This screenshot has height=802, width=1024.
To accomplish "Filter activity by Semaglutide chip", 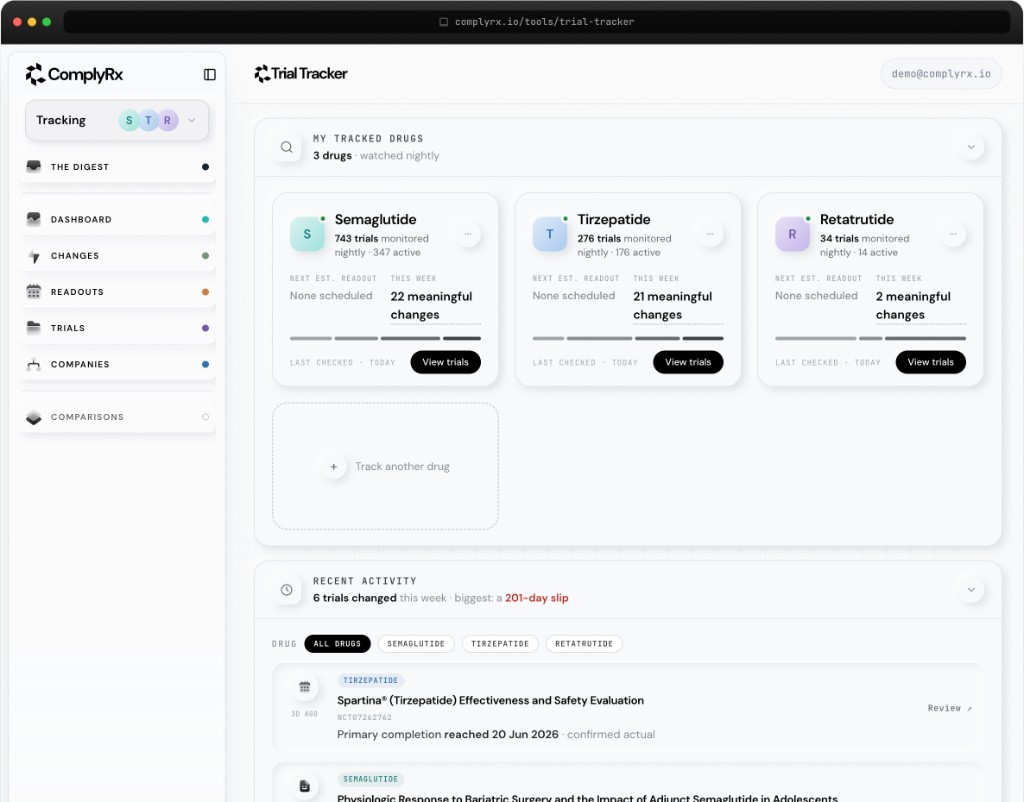I will click(416, 644).
